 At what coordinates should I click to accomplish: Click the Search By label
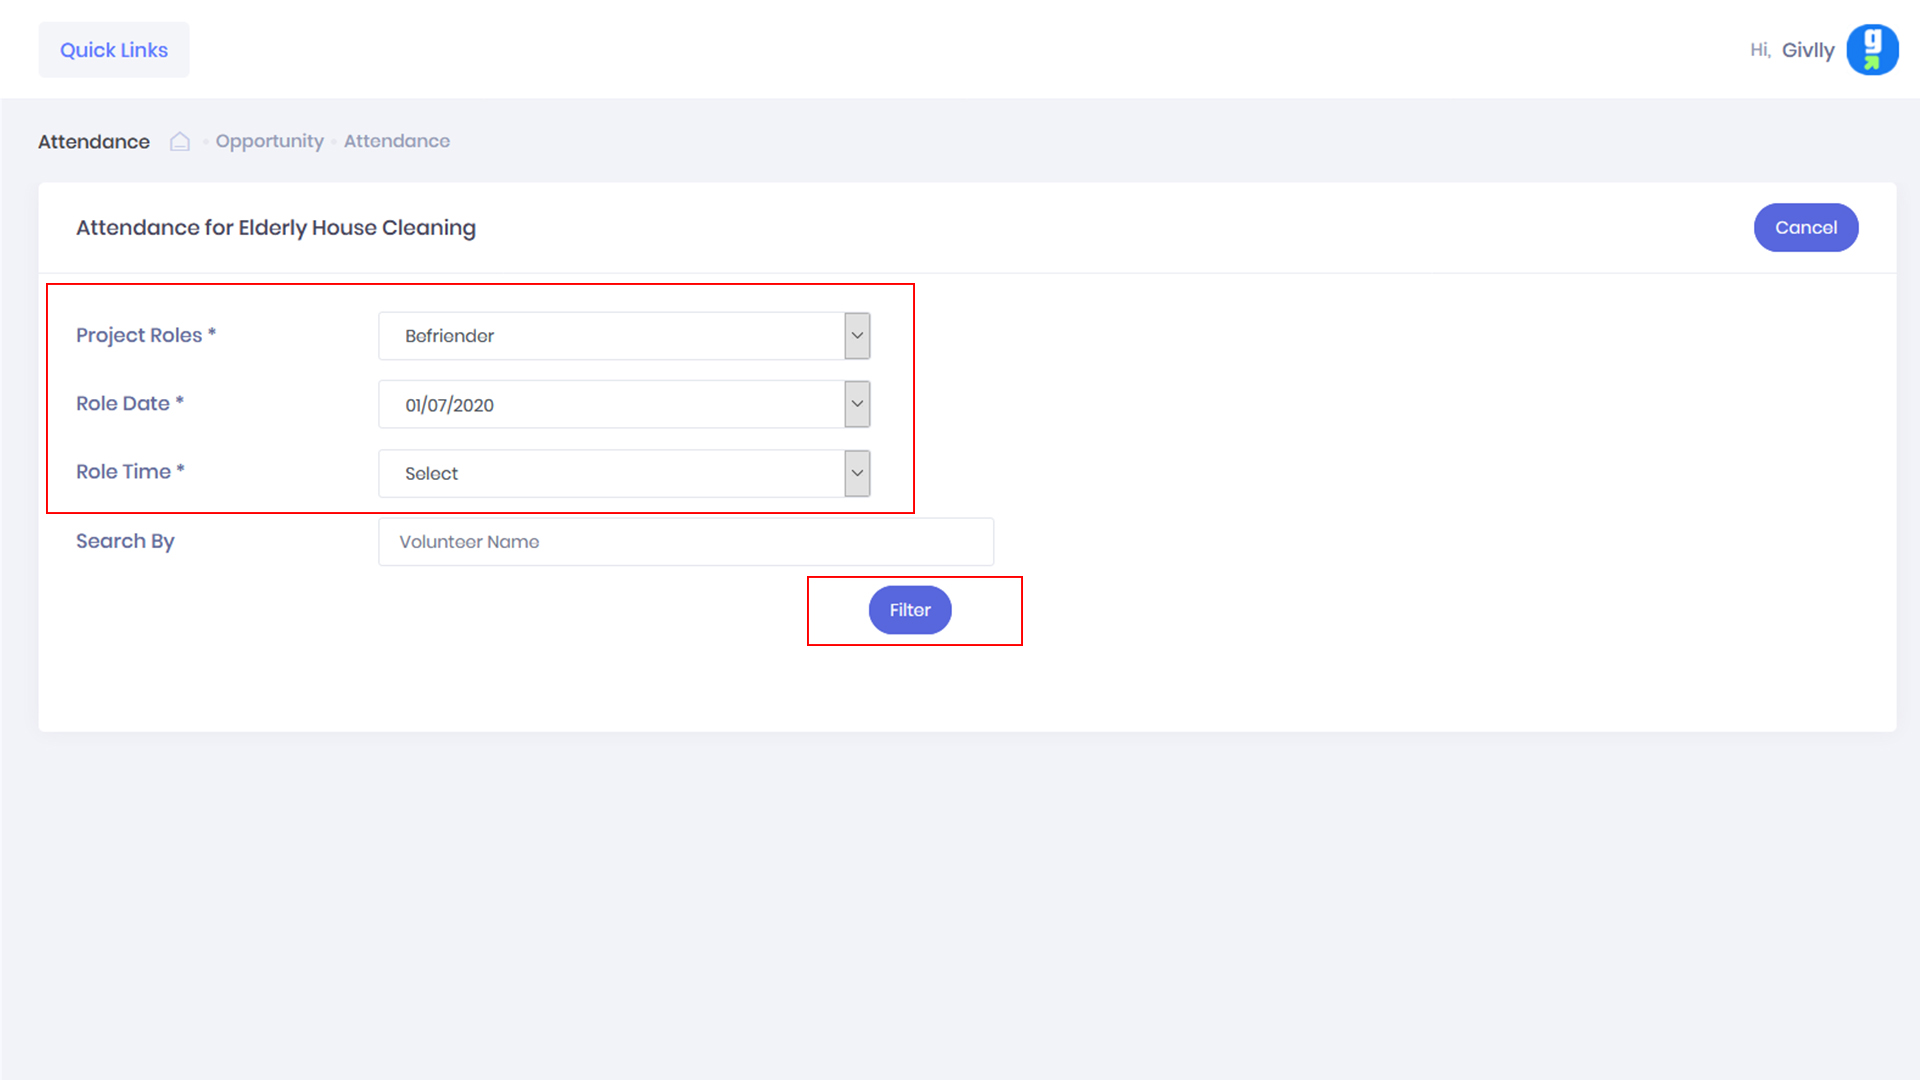(x=125, y=541)
